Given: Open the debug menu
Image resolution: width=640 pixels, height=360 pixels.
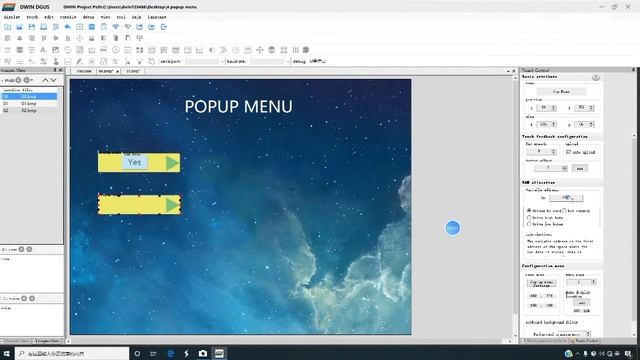Looking at the screenshot, I should (89, 17).
